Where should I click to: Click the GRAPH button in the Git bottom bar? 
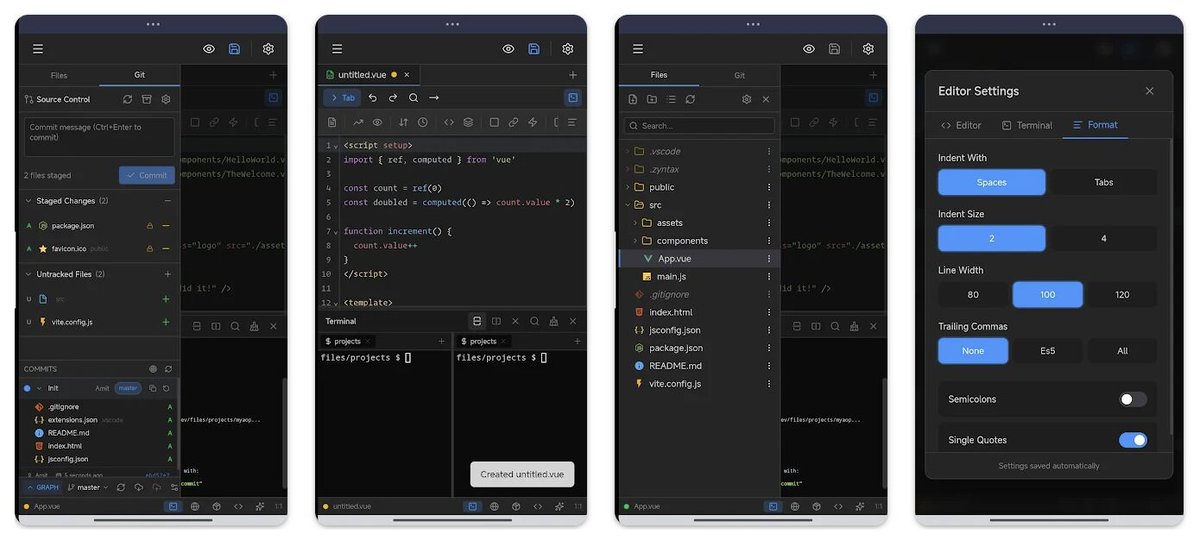click(x=42, y=487)
